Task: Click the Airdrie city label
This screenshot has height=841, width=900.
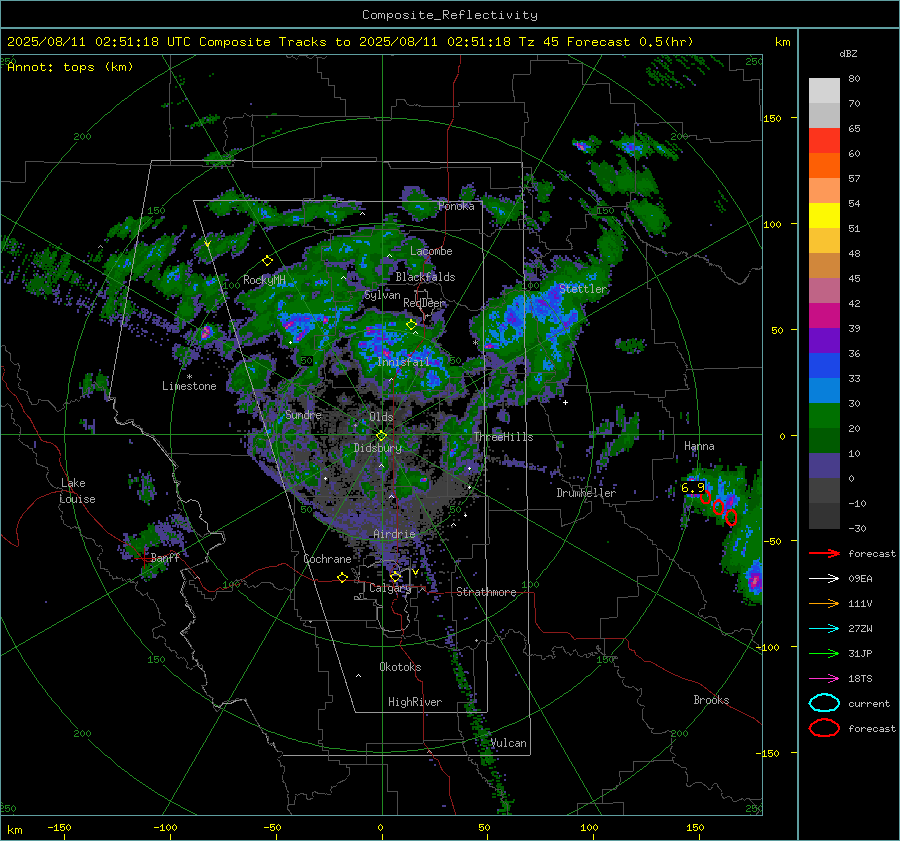Action: [394, 534]
